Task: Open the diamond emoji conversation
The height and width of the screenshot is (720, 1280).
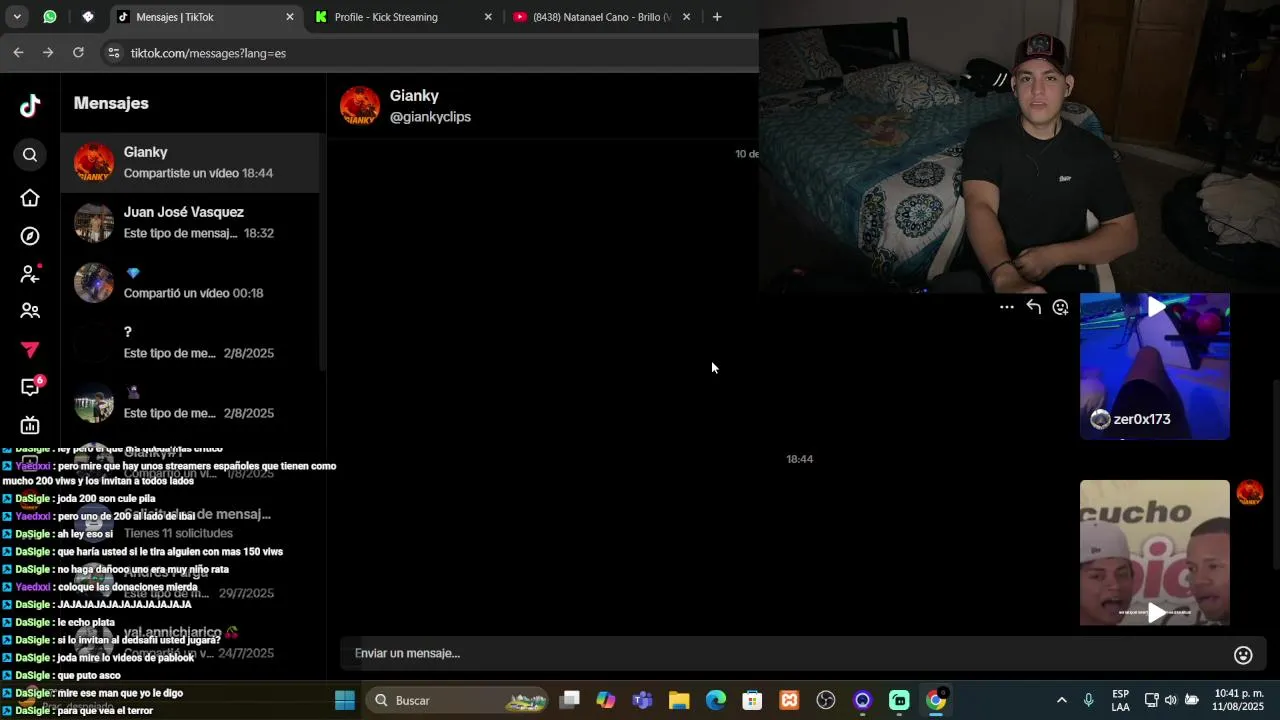Action: [x=190, y=282]
